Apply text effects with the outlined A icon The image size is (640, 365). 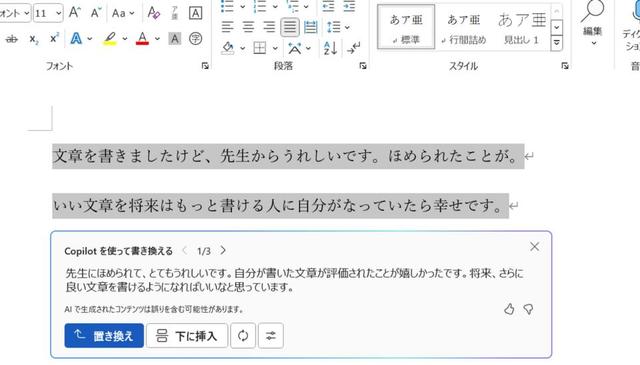tap(76, 39)
